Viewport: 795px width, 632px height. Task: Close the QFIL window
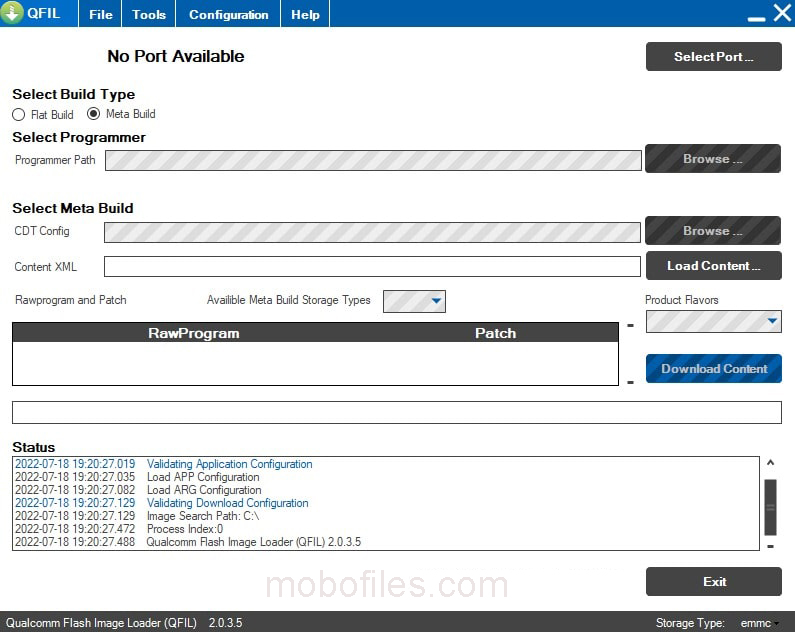(782, 13)
